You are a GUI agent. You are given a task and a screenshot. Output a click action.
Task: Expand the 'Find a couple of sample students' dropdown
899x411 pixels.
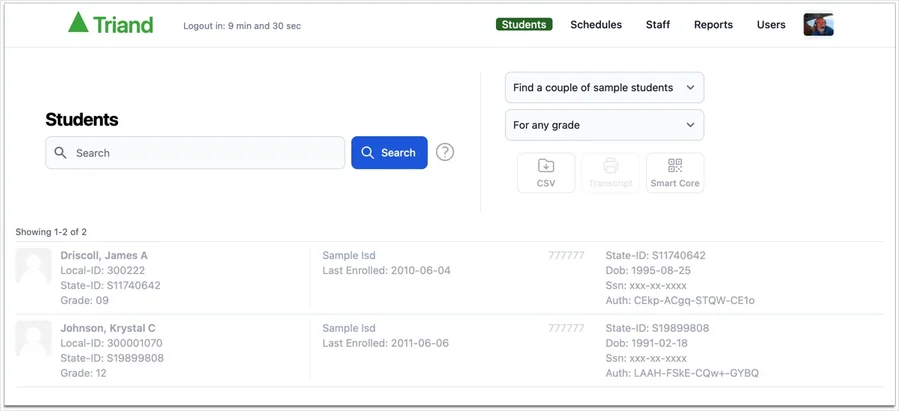pyautogui.click(x=604, y=88)
